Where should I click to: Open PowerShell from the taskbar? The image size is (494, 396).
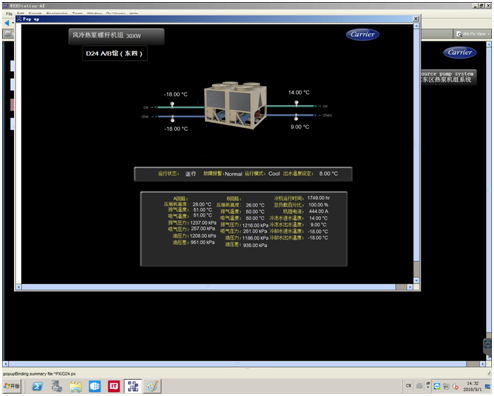(x=37, y=386)
